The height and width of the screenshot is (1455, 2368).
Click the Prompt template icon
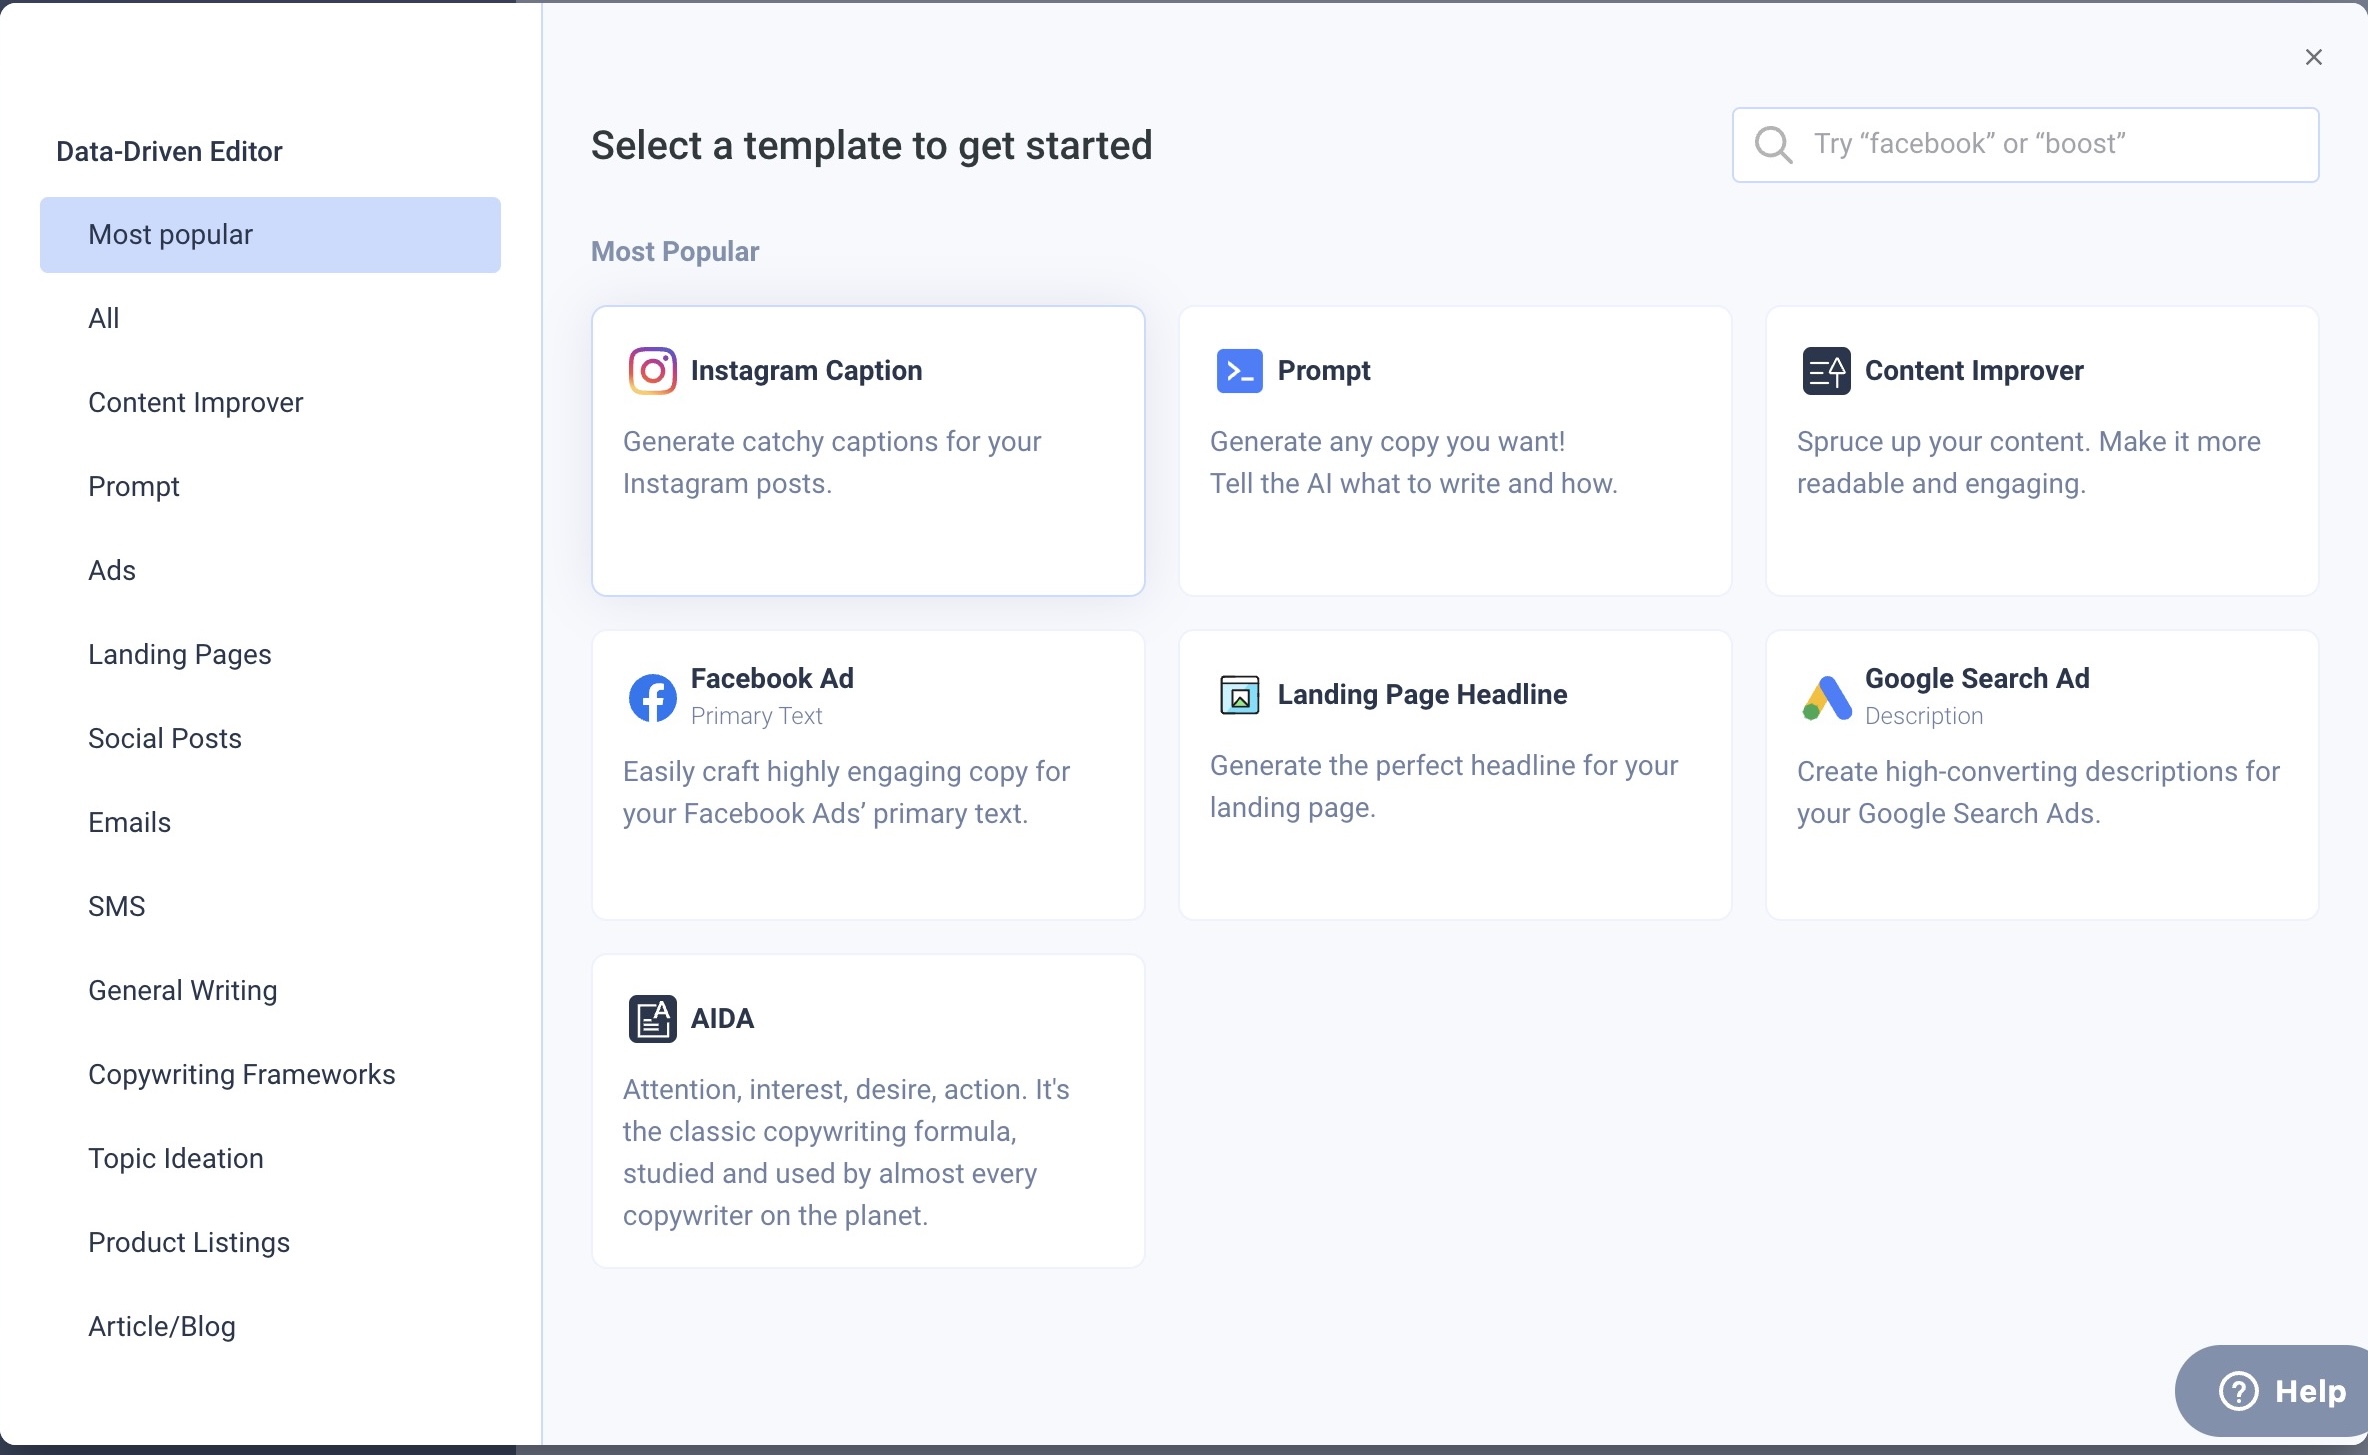click(1238, 369)
